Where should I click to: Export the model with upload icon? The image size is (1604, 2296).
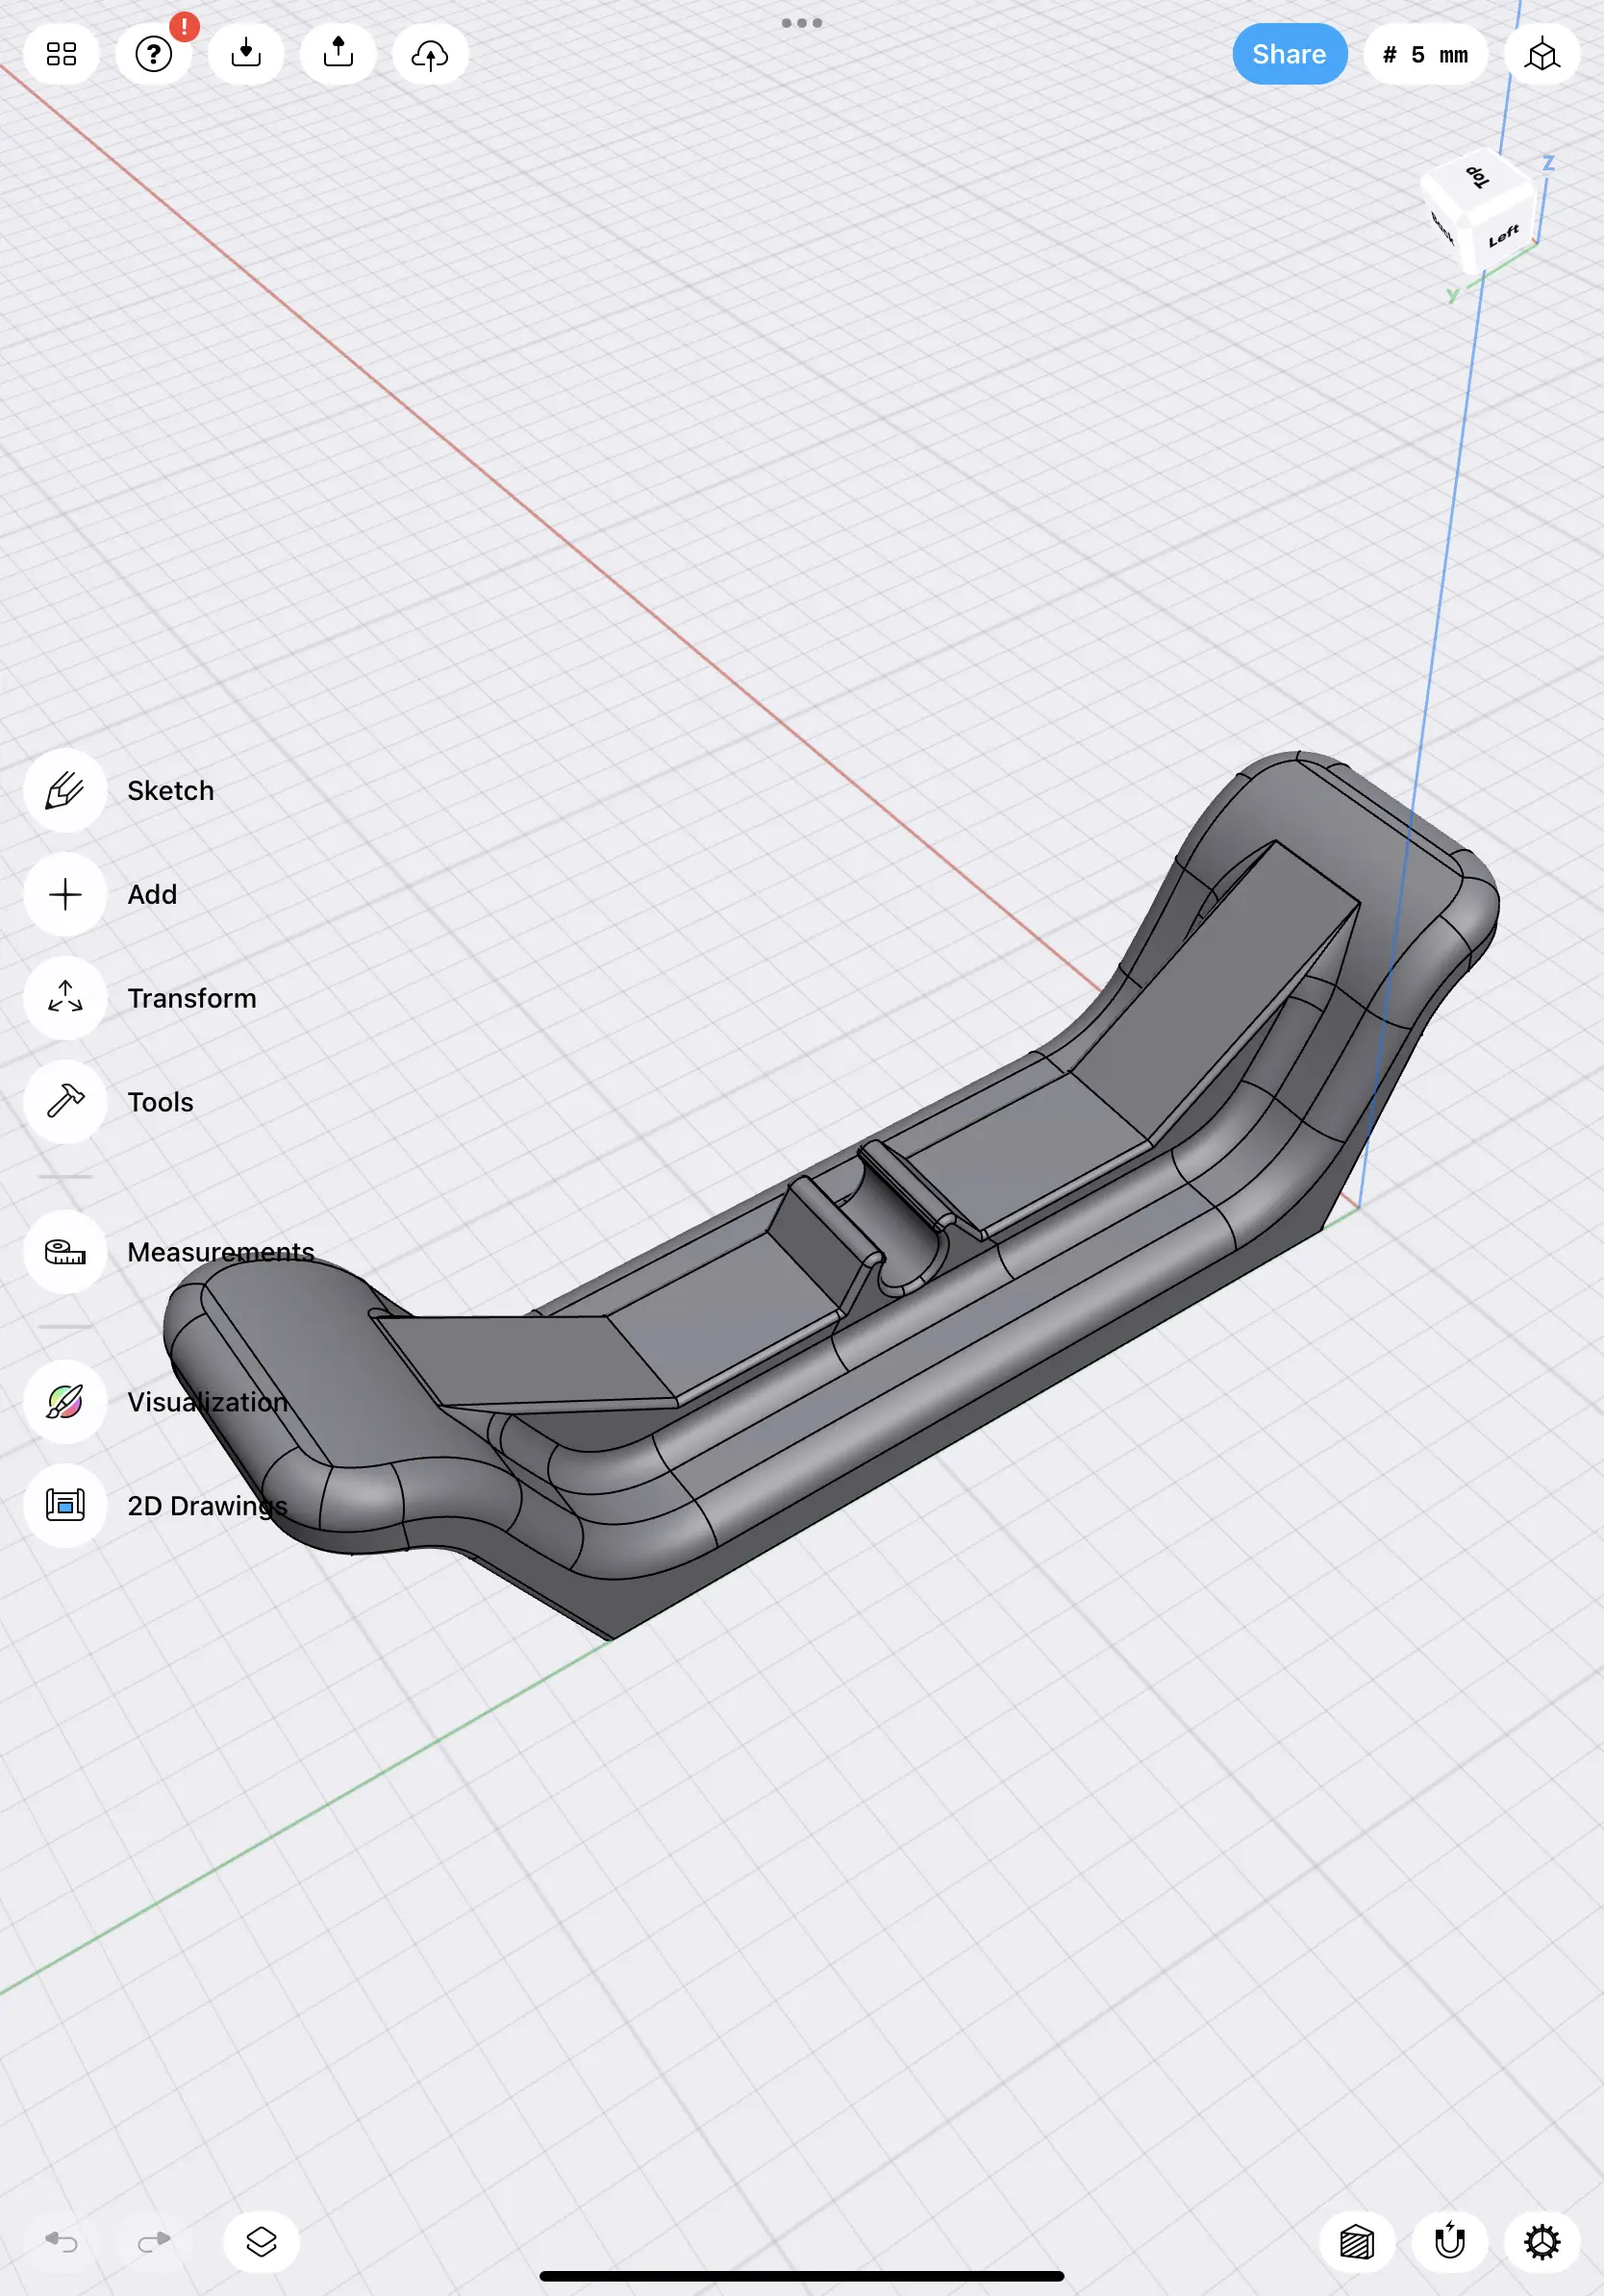click(x=338, y=54)
